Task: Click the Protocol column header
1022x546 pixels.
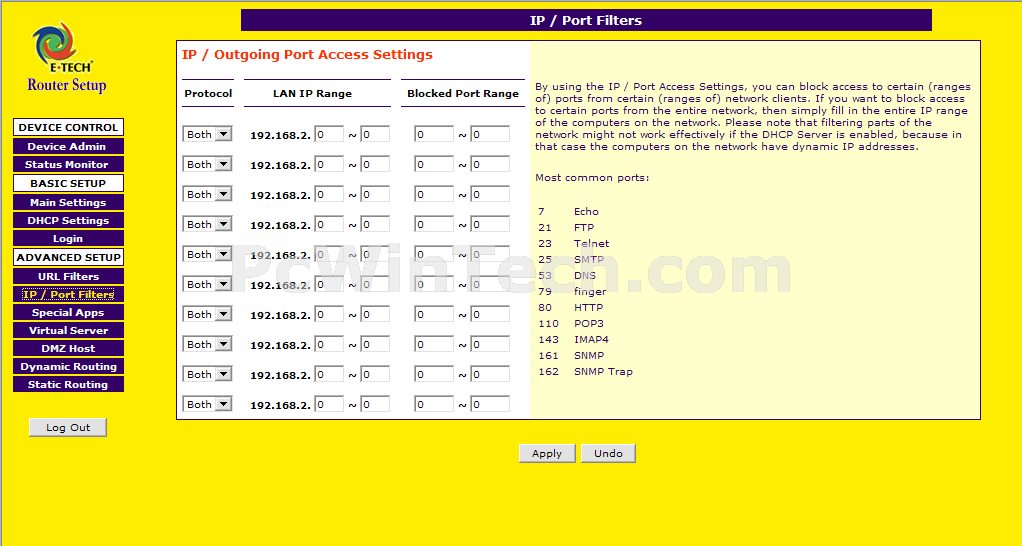Action: click(x=208, y=93)
